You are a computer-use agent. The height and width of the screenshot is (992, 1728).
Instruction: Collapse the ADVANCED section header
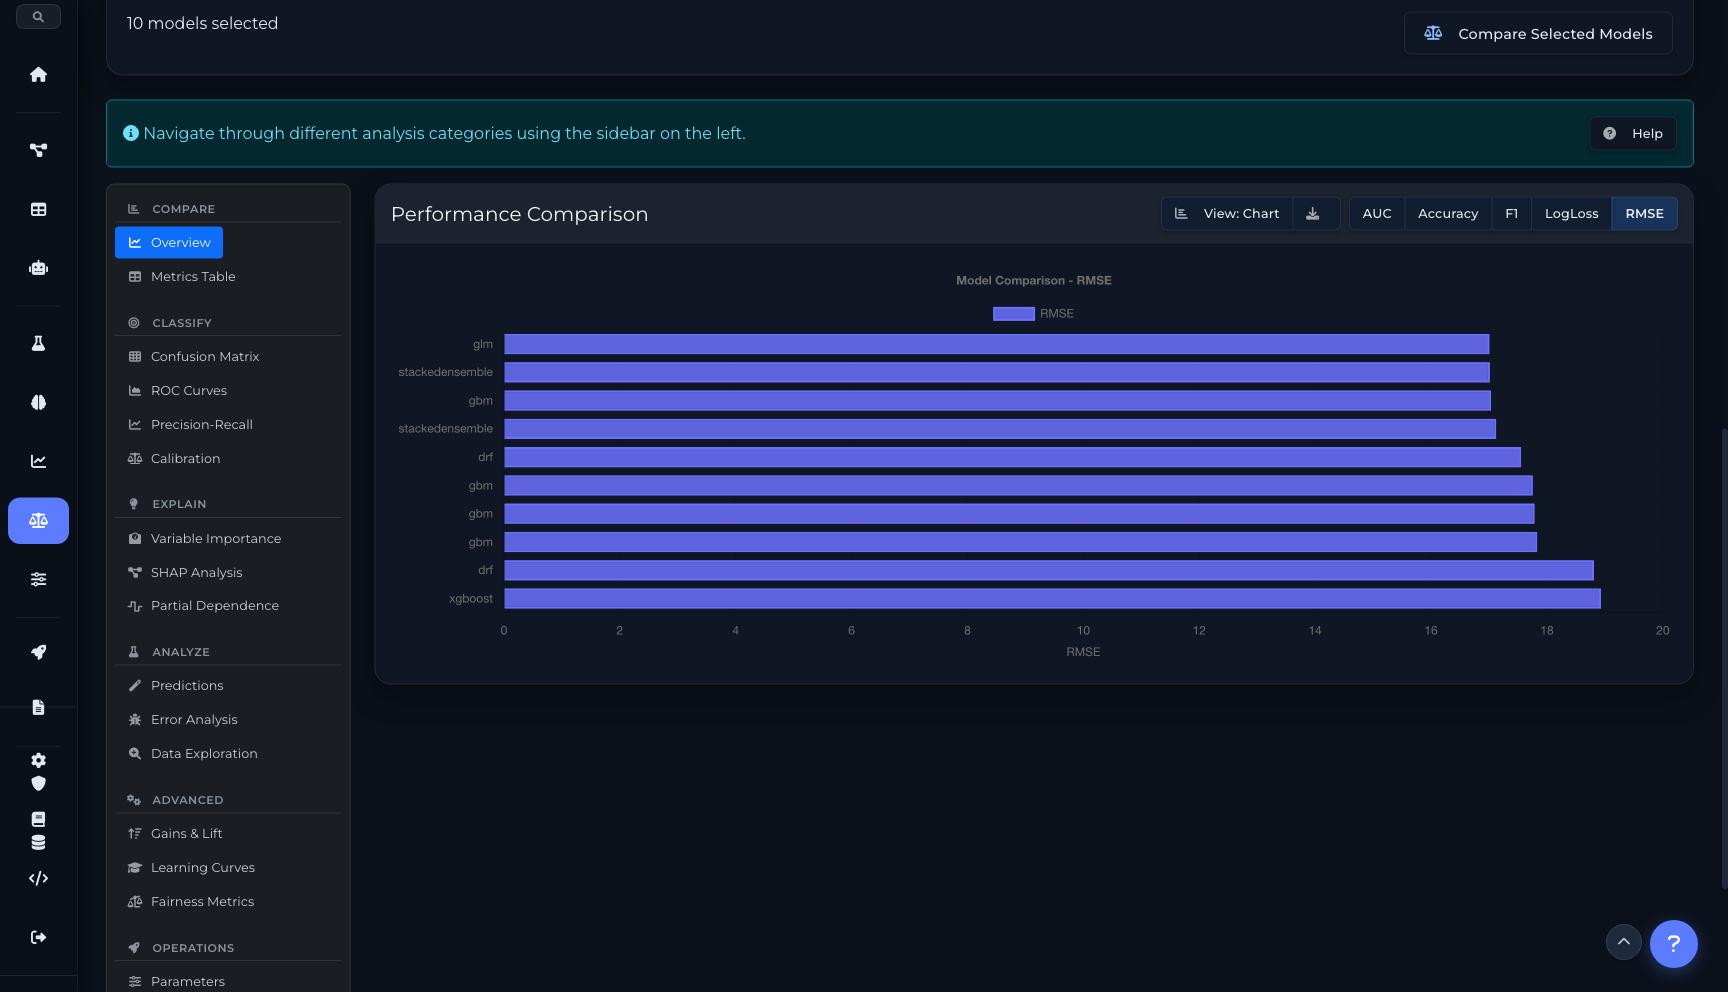click(185, 799)
